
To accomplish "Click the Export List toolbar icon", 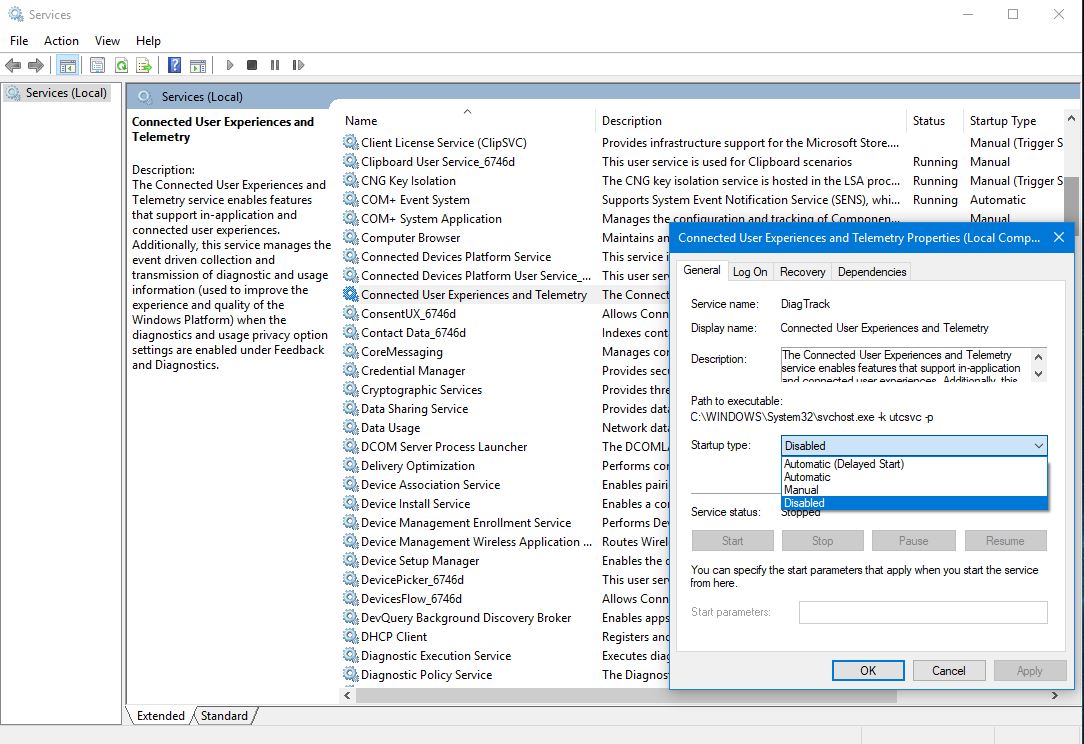I will tap(142, 65).
